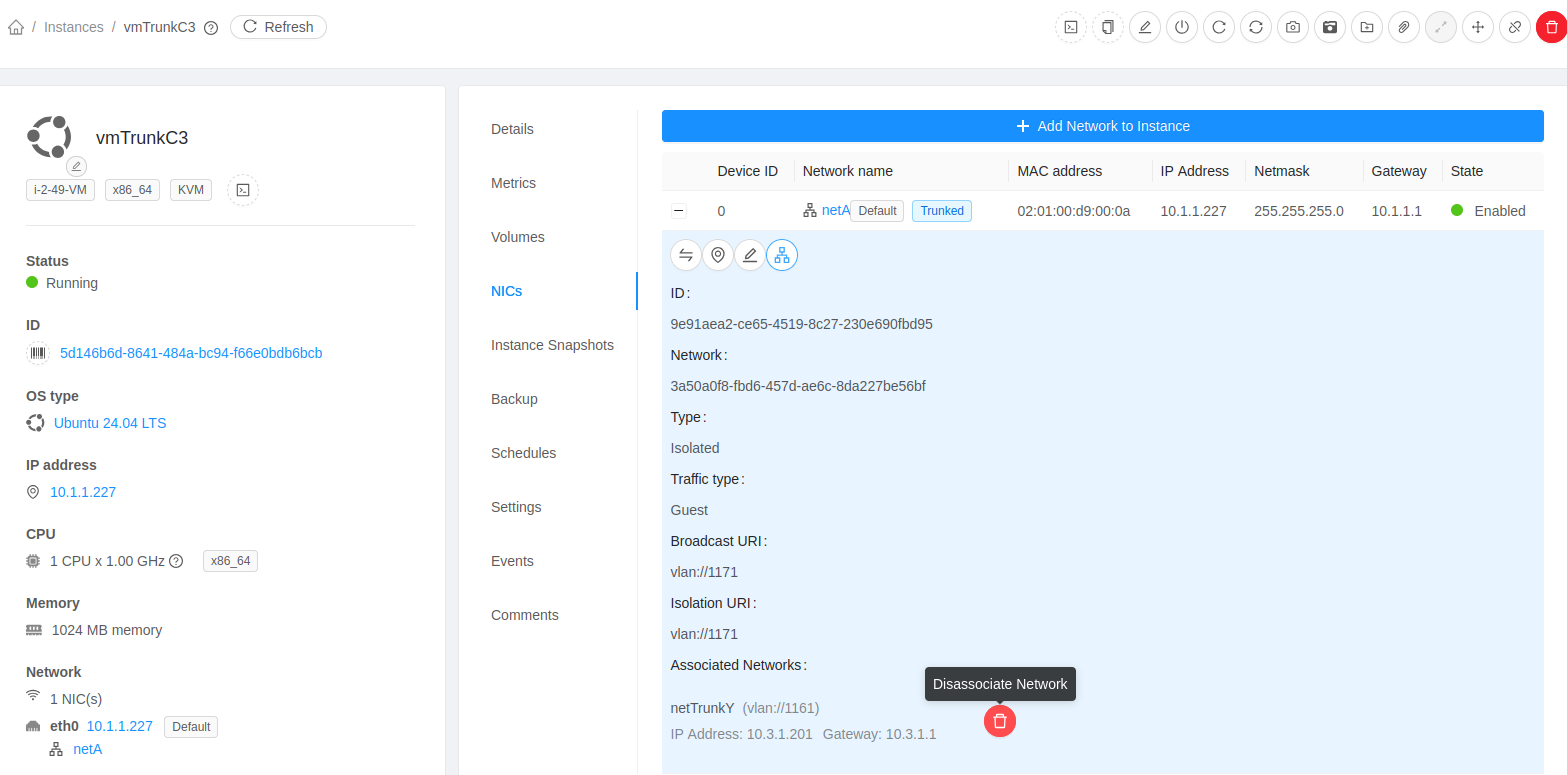Viewport: 1567px width, 775px height.
Task: Click the migrate instance cross-arrows icon
Action: click(1478, 27)
